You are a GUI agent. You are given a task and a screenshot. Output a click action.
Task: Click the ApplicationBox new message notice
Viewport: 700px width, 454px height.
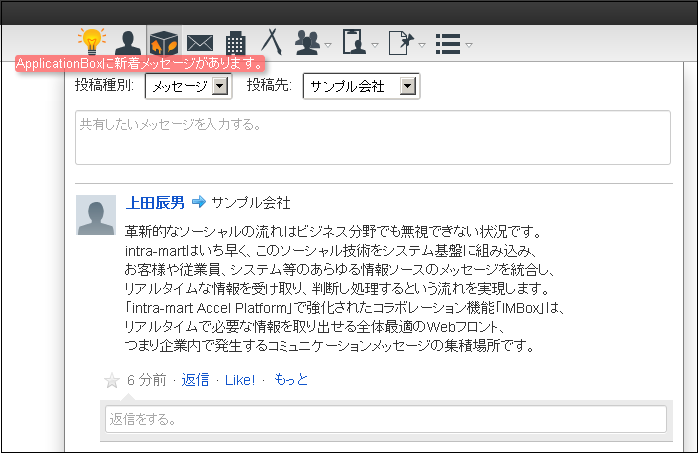point(140,63)
